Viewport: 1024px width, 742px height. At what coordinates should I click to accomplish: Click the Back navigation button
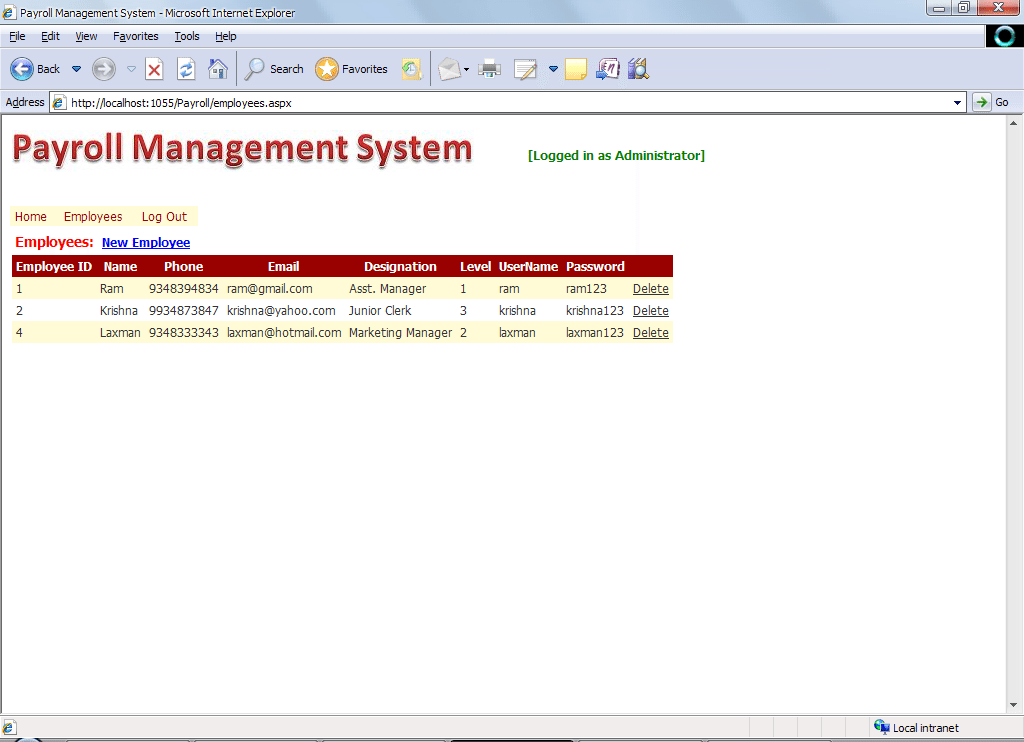(35, 69)
